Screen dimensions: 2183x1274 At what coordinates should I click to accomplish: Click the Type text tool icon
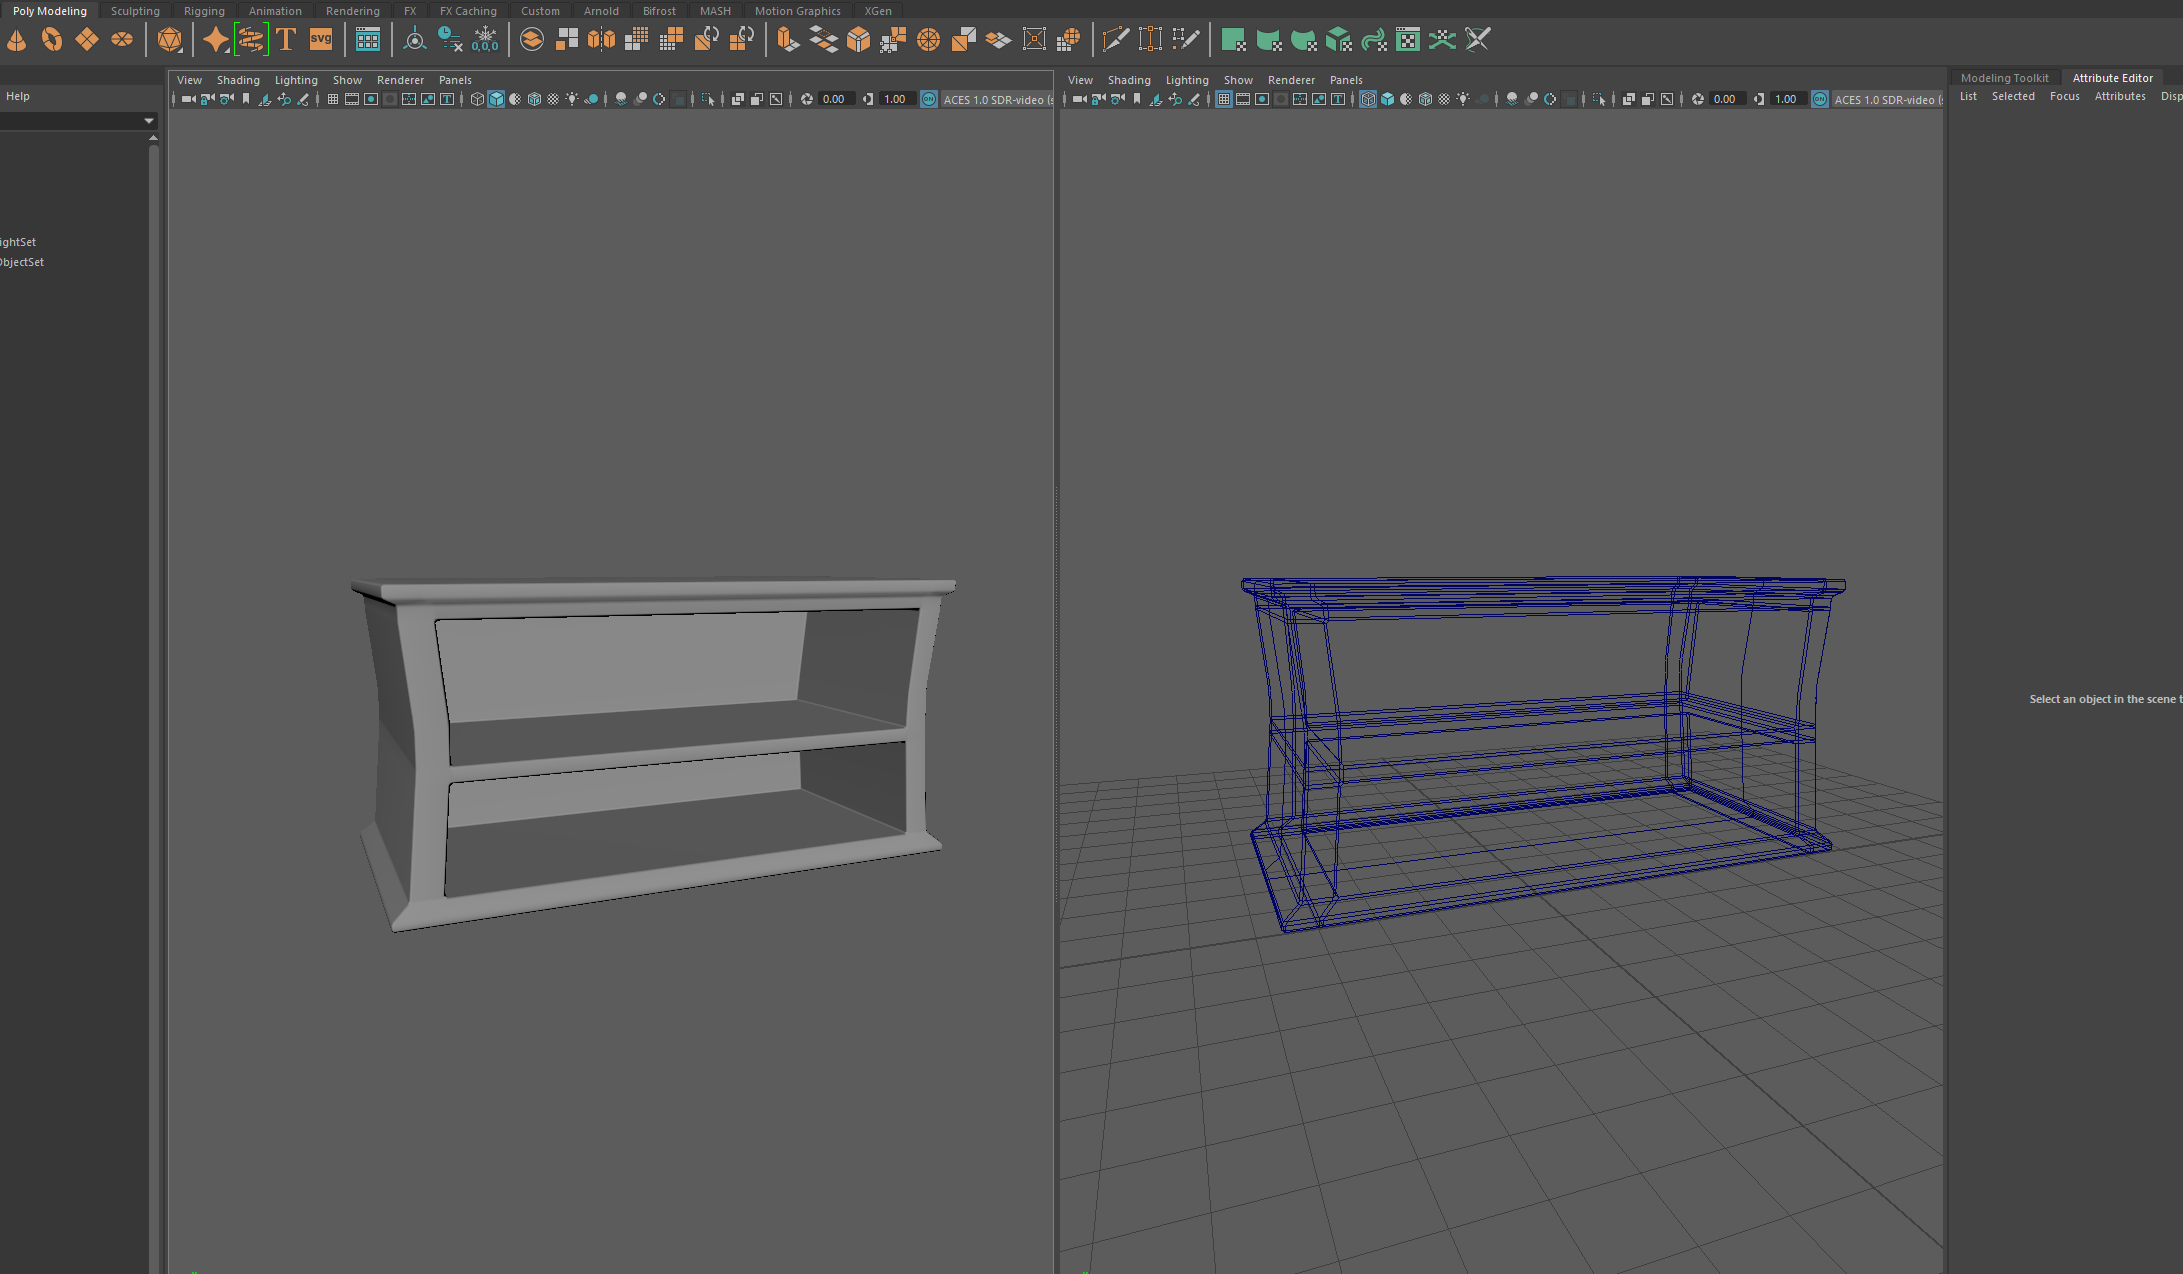(286, 40)
